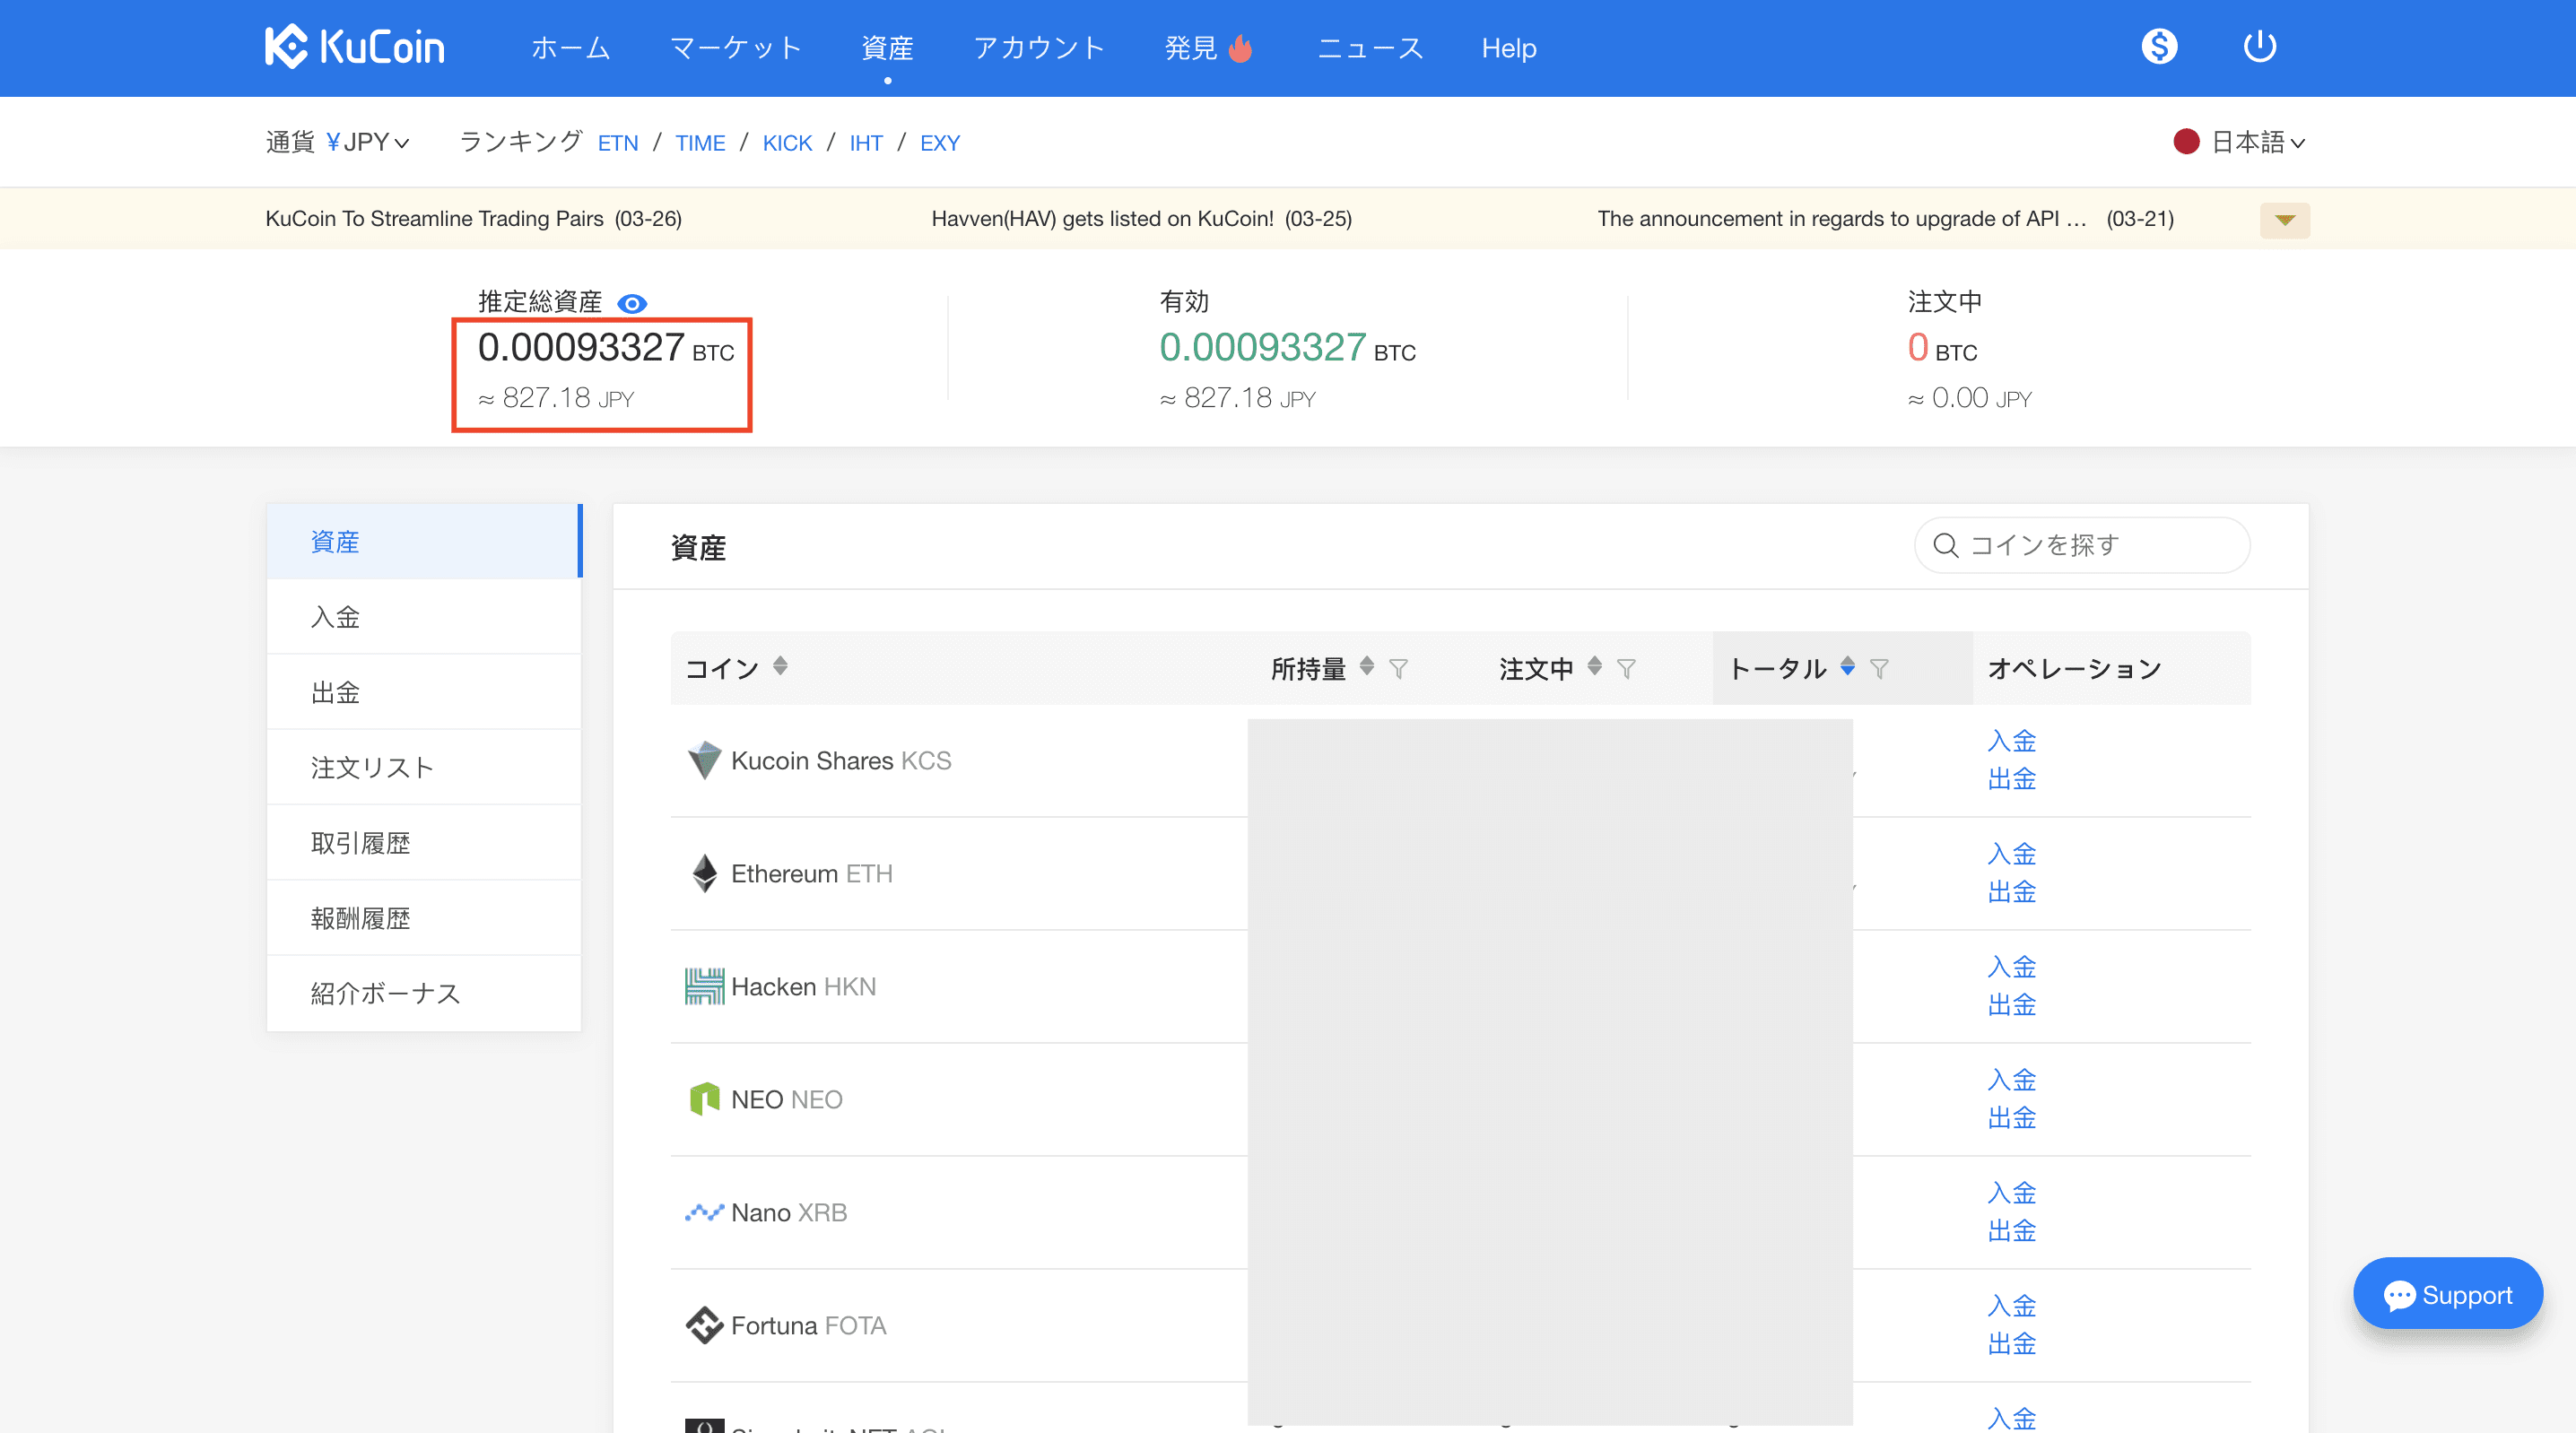Open the マーケット menu item
This screenshot has width=2576, height=1433.
click(x=735, y=48)
